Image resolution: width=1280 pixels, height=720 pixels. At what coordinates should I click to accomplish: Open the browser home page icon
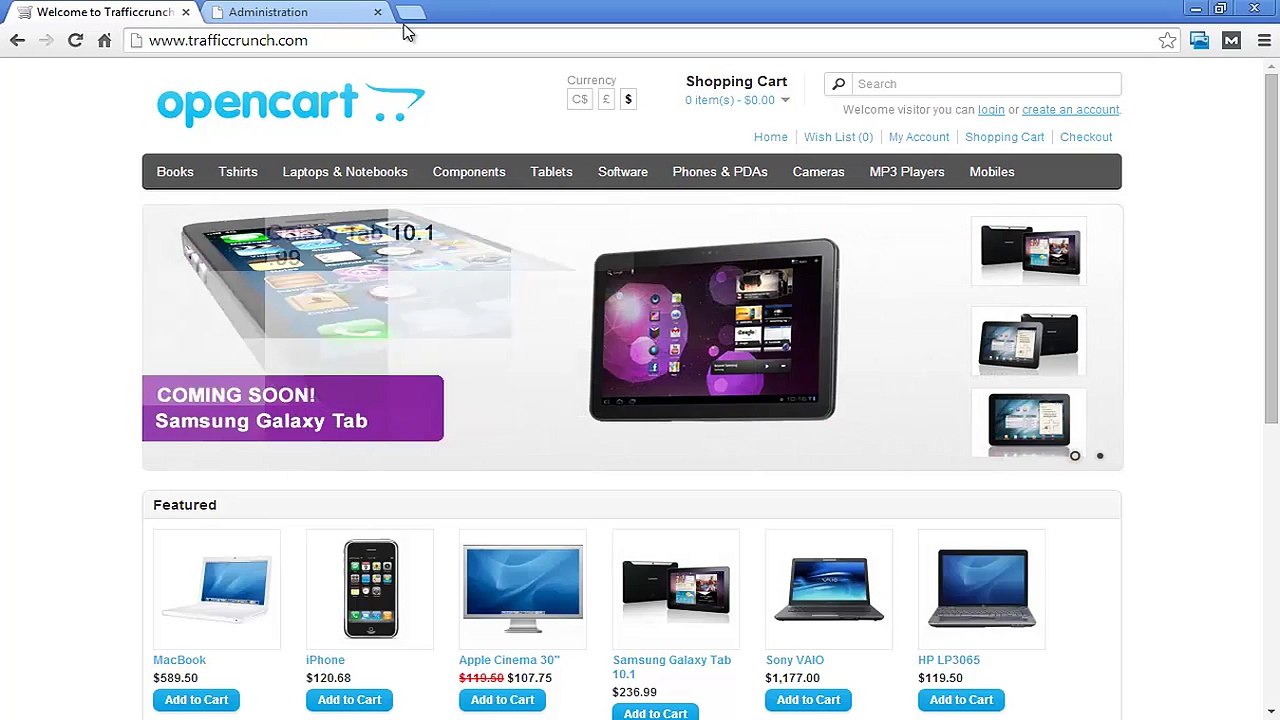point(104,40)
